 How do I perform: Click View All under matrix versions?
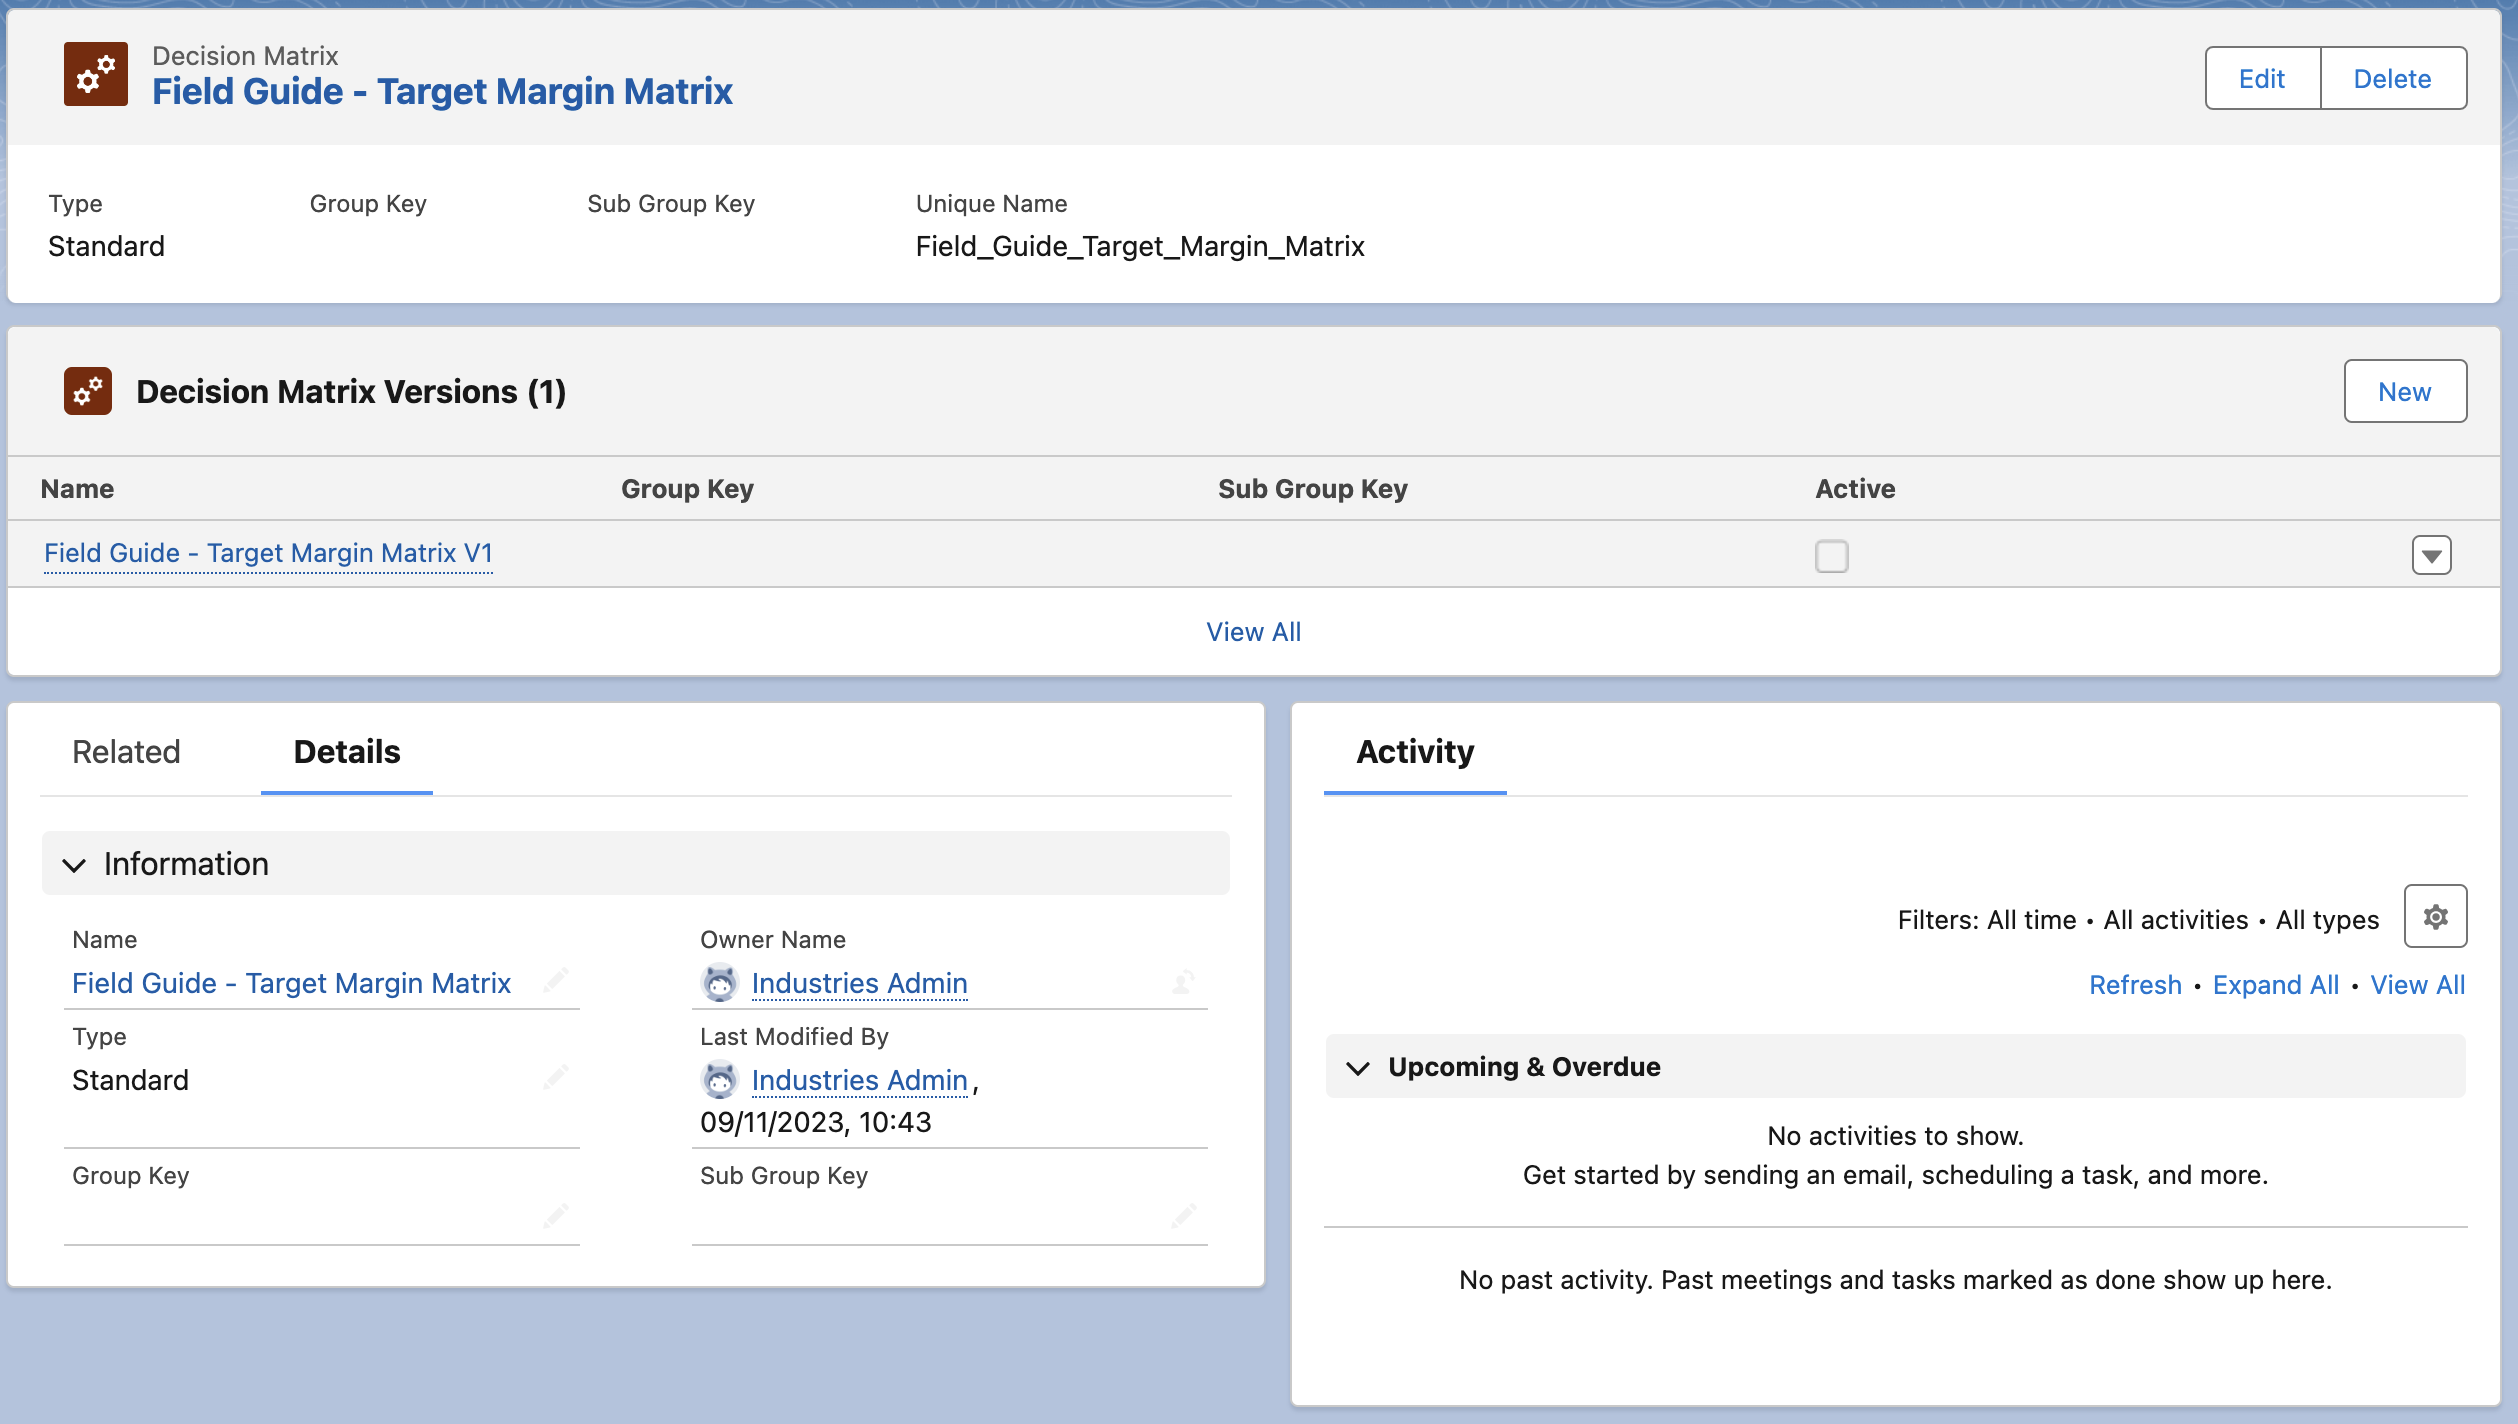click(1254, 632)
